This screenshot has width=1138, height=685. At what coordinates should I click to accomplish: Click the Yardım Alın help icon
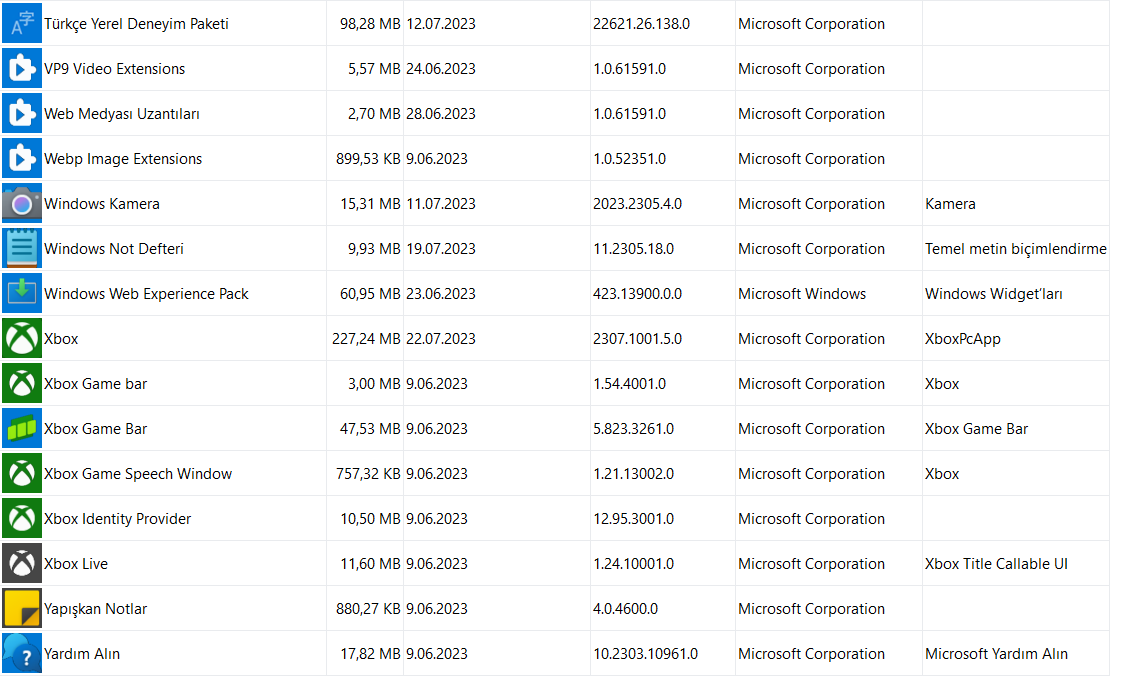[21, 654]
